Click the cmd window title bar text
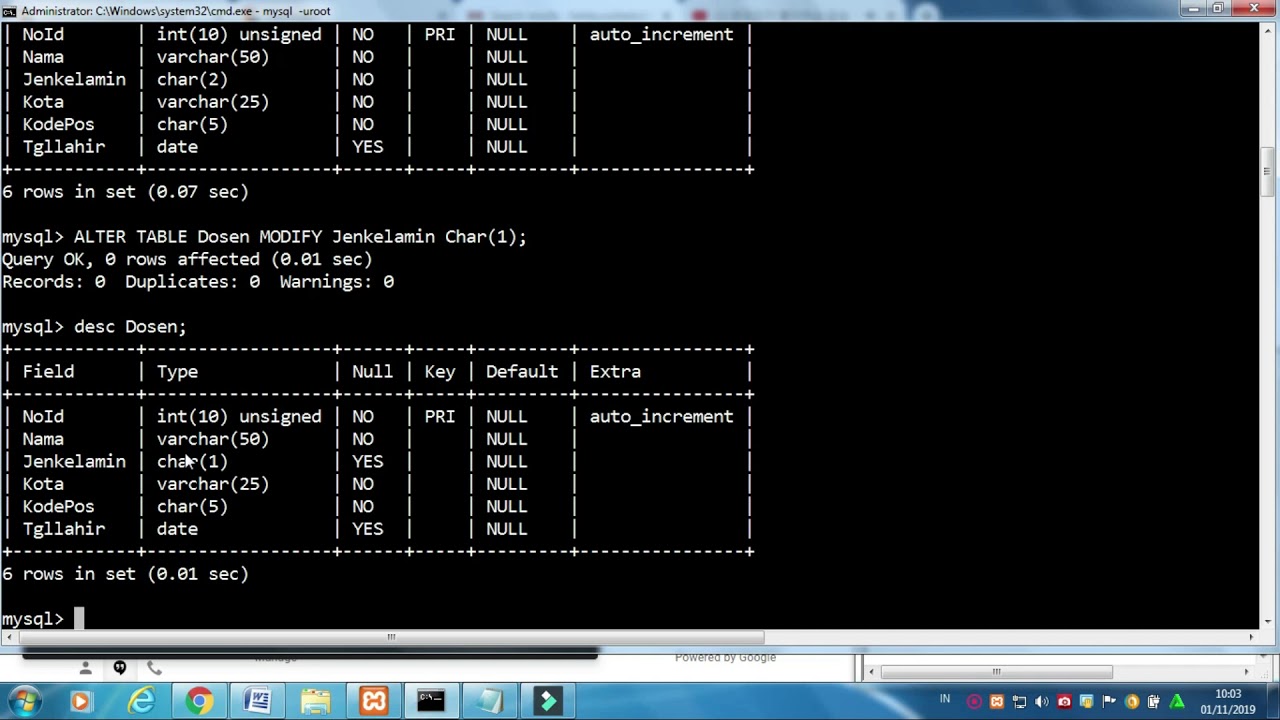Screen dimensions: 1280x720 point(176,11)
